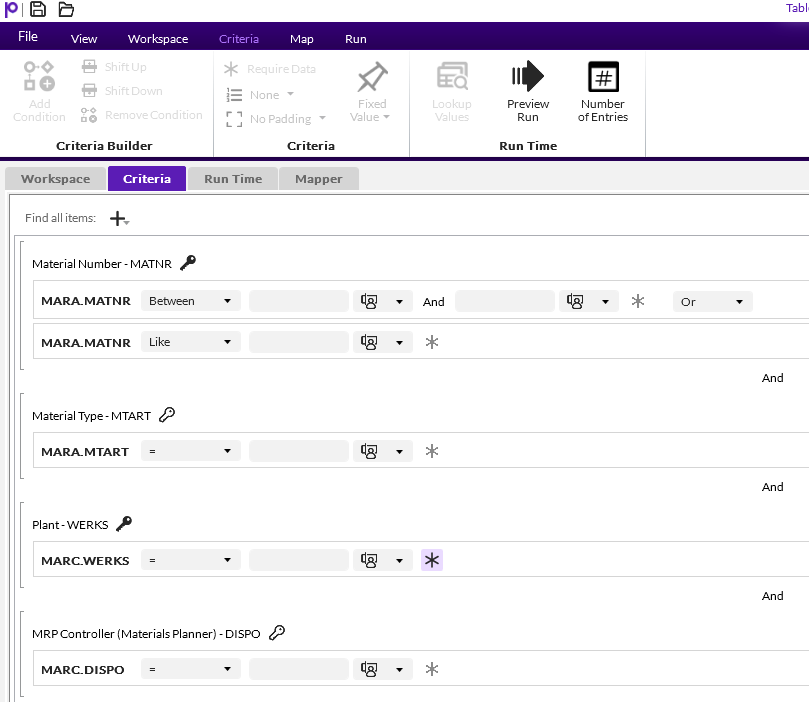This screenshot has height=702, width=809.
Task: Select the Criteria ribbon tab
Action: [239, 39]
